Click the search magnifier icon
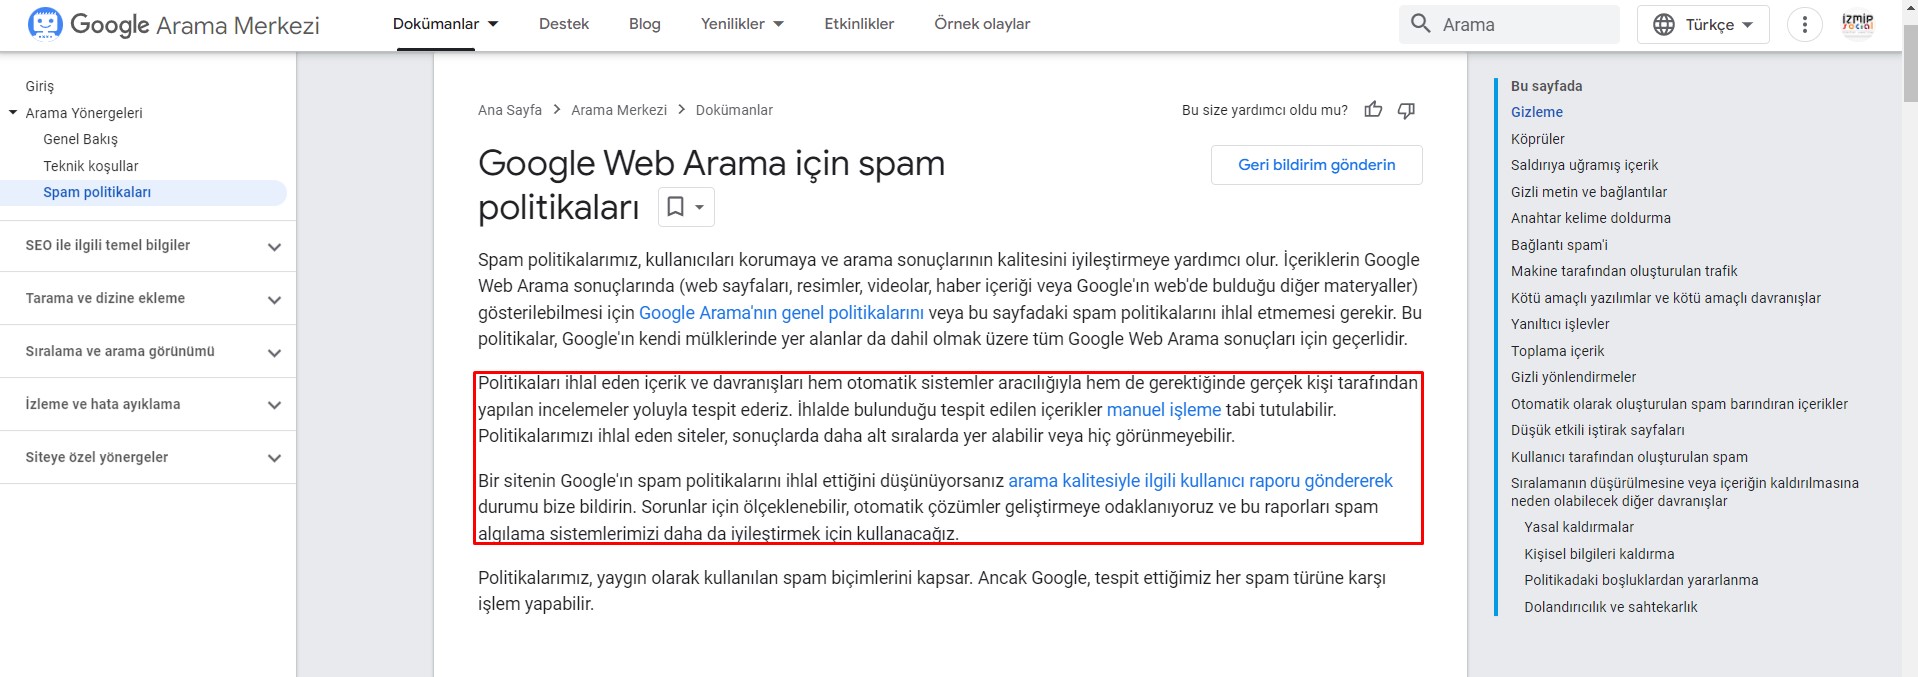The height and width of the screenshot is (677, 1918). click(x=1420, y=24)
